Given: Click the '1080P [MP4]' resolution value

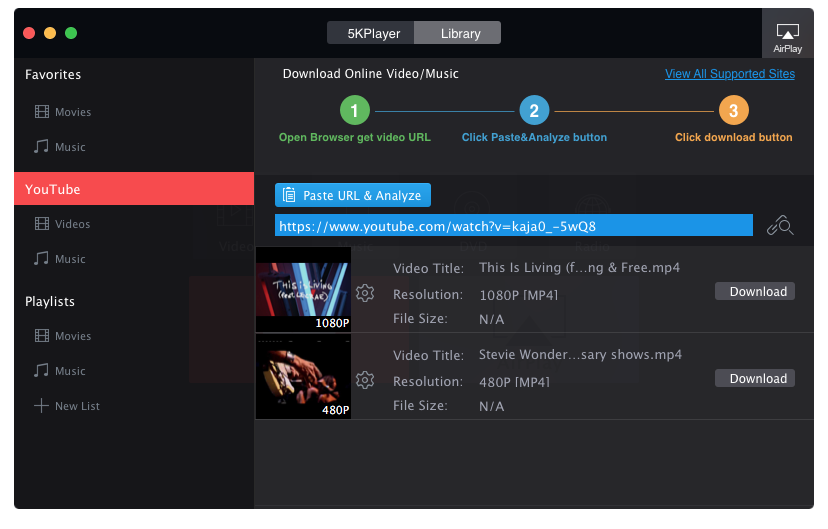Looking at the screenshot, I should pos(519,295).
